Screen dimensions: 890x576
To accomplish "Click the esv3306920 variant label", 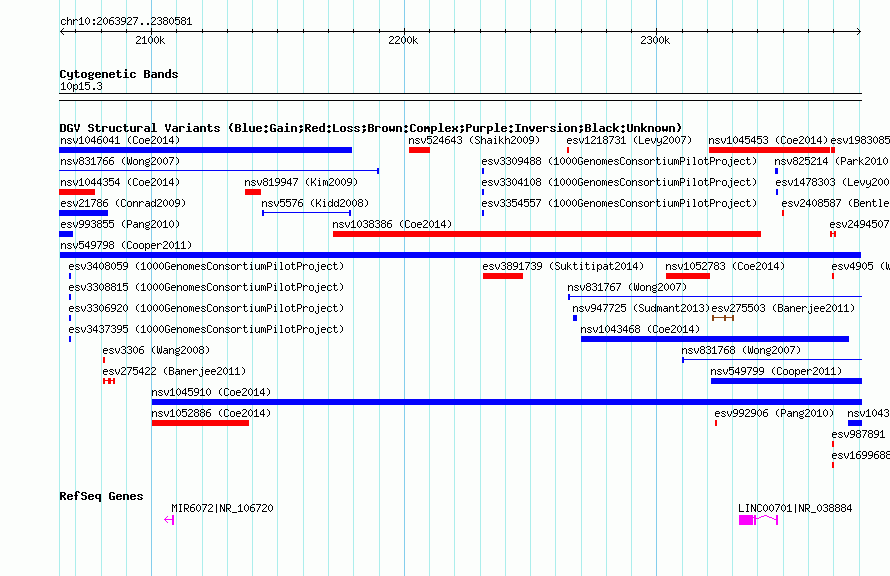I will click(x=206, y=308).
